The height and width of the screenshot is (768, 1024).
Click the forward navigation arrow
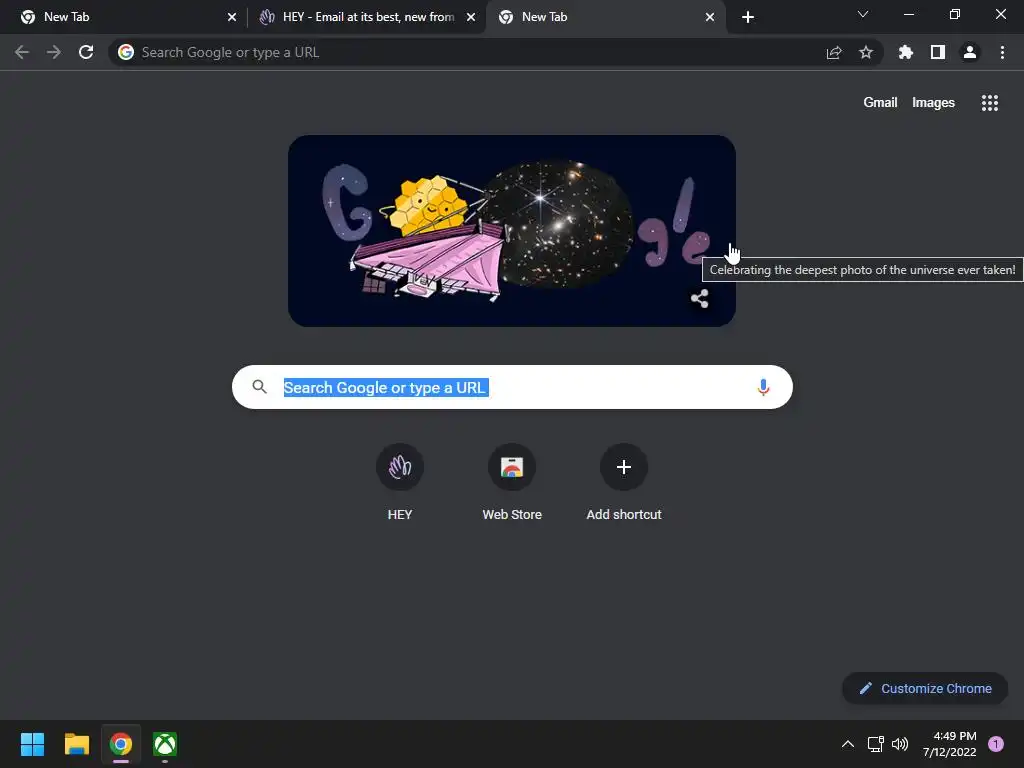pos(54,52)
